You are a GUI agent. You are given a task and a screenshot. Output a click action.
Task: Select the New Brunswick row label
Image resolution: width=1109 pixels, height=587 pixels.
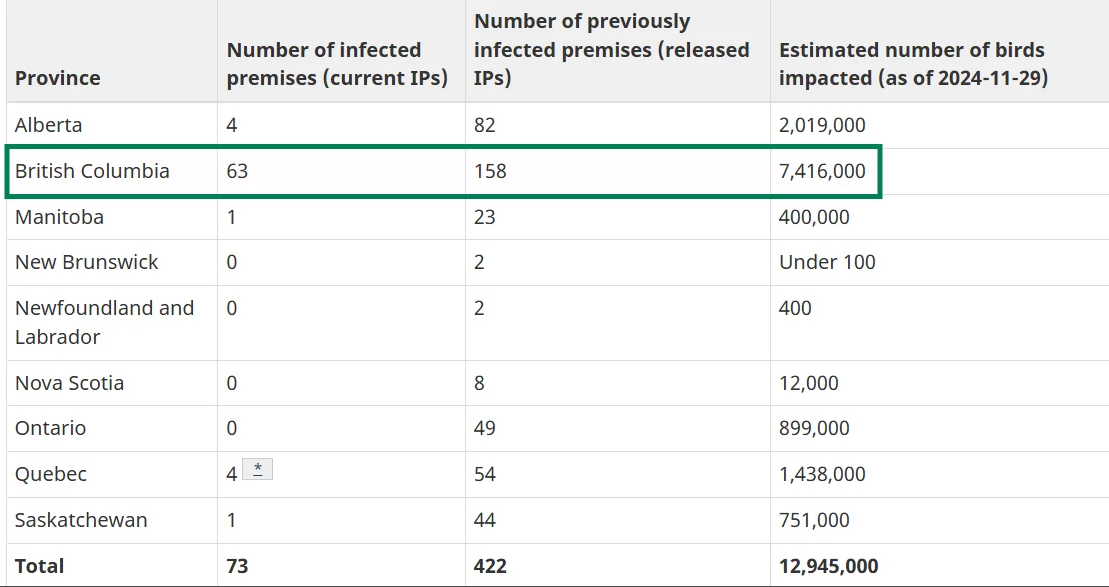click(x=86, y=262)
